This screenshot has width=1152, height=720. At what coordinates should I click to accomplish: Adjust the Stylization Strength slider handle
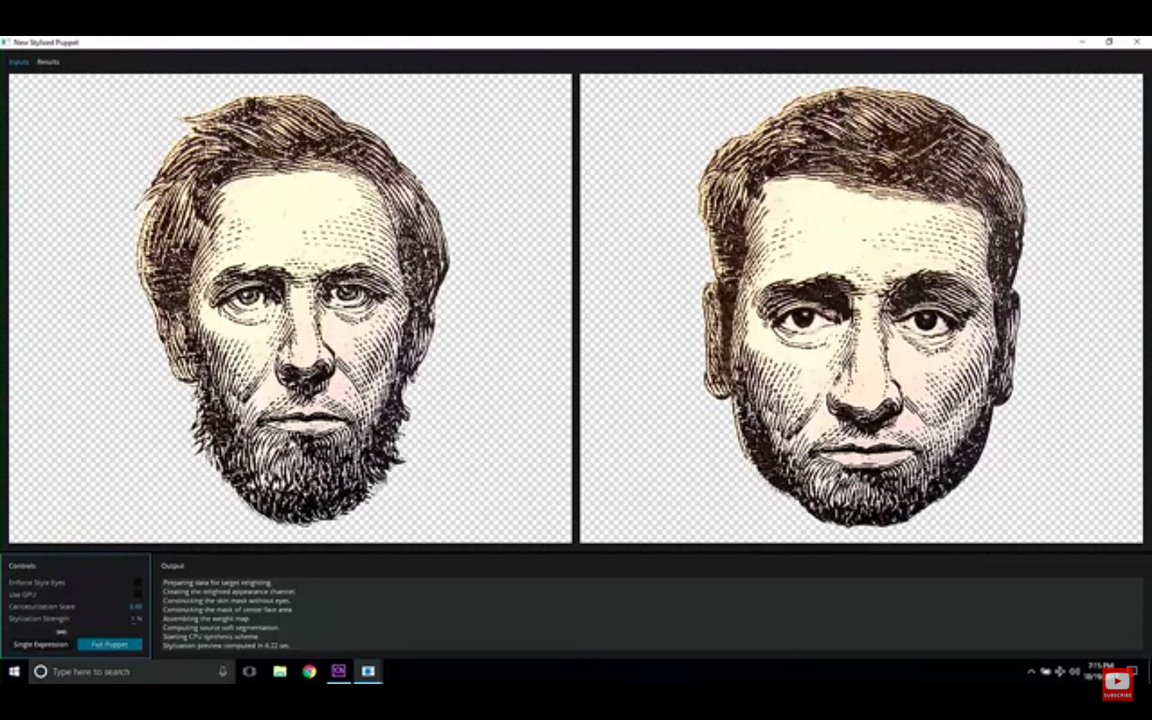click(x=61, y=632)
